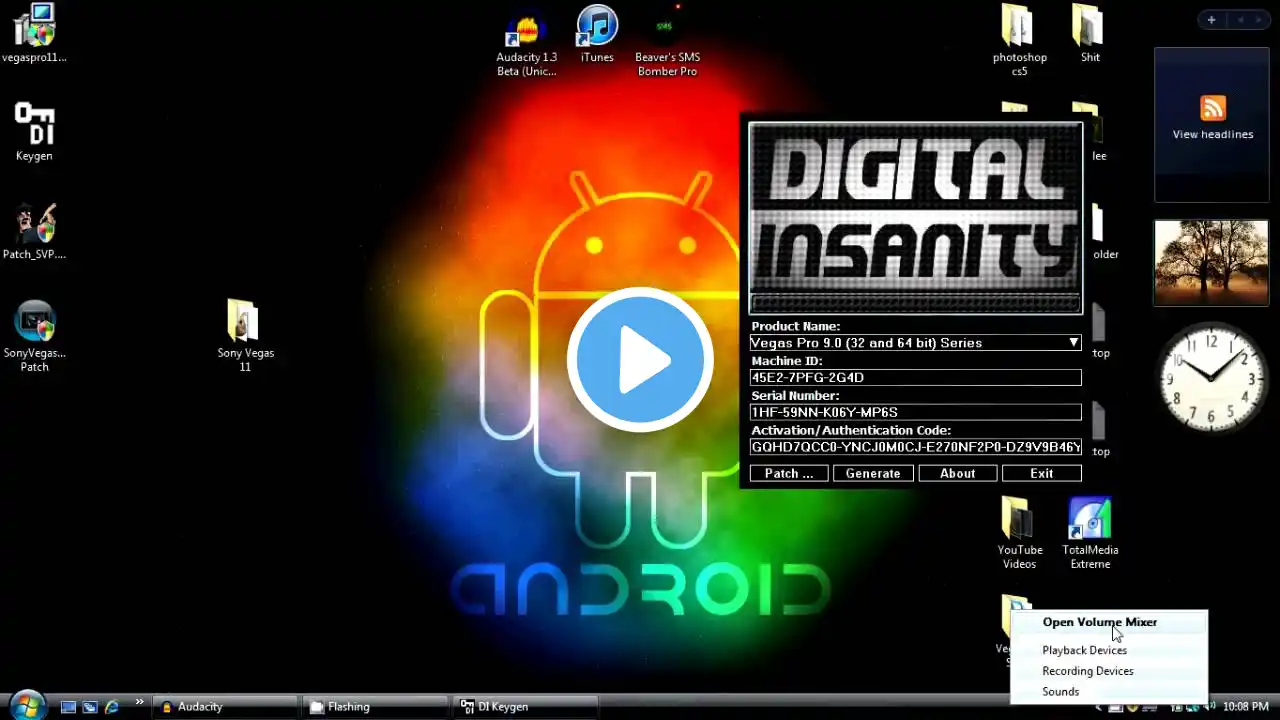Click the Serial Number field

pos(915,412)
